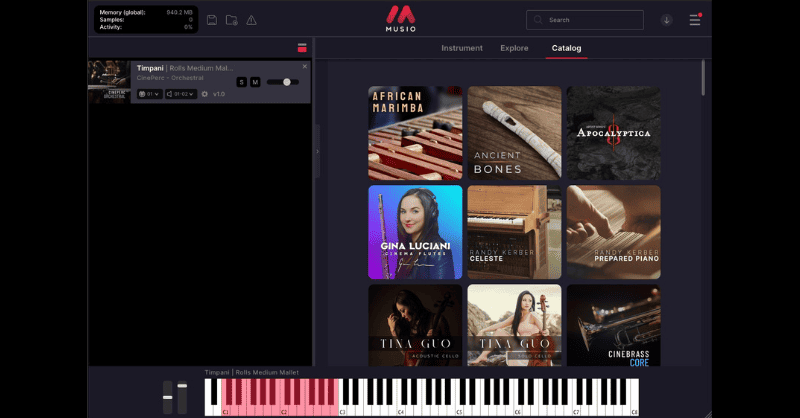Open the Randy Kerber Prepared Piano tile
Viewport: 800px width, 418px height.
613,232
